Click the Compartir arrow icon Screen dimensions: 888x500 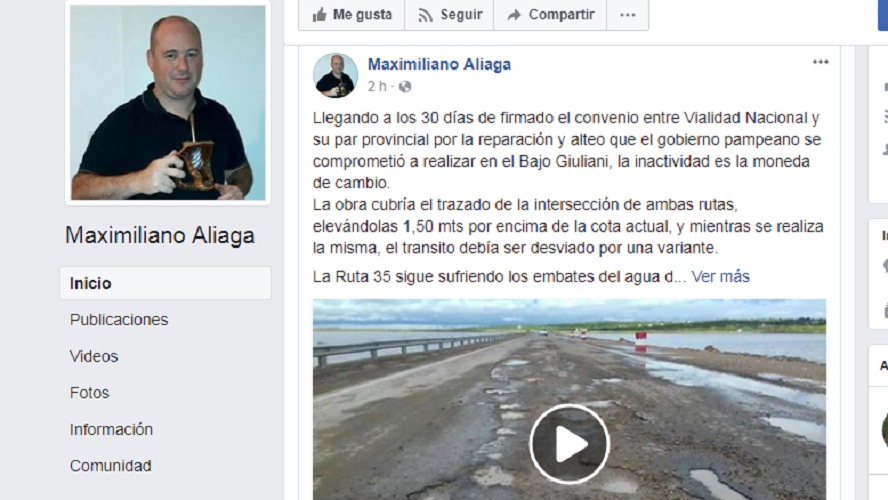(514, 15)
